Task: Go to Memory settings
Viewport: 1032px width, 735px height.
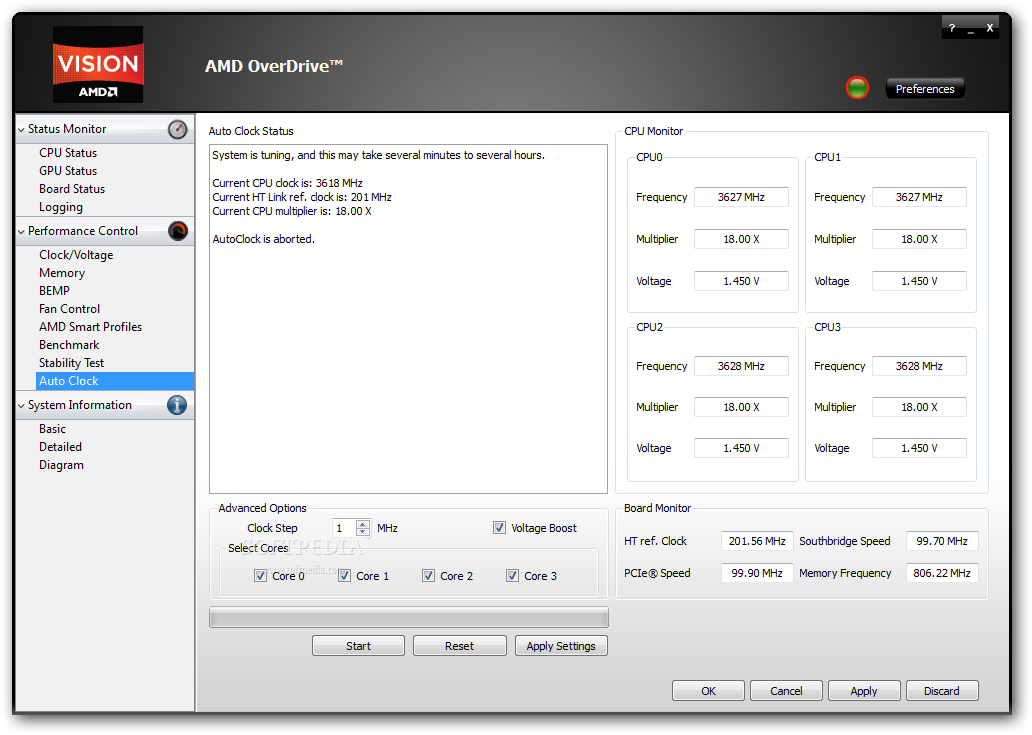Action: tap(62, 273)
